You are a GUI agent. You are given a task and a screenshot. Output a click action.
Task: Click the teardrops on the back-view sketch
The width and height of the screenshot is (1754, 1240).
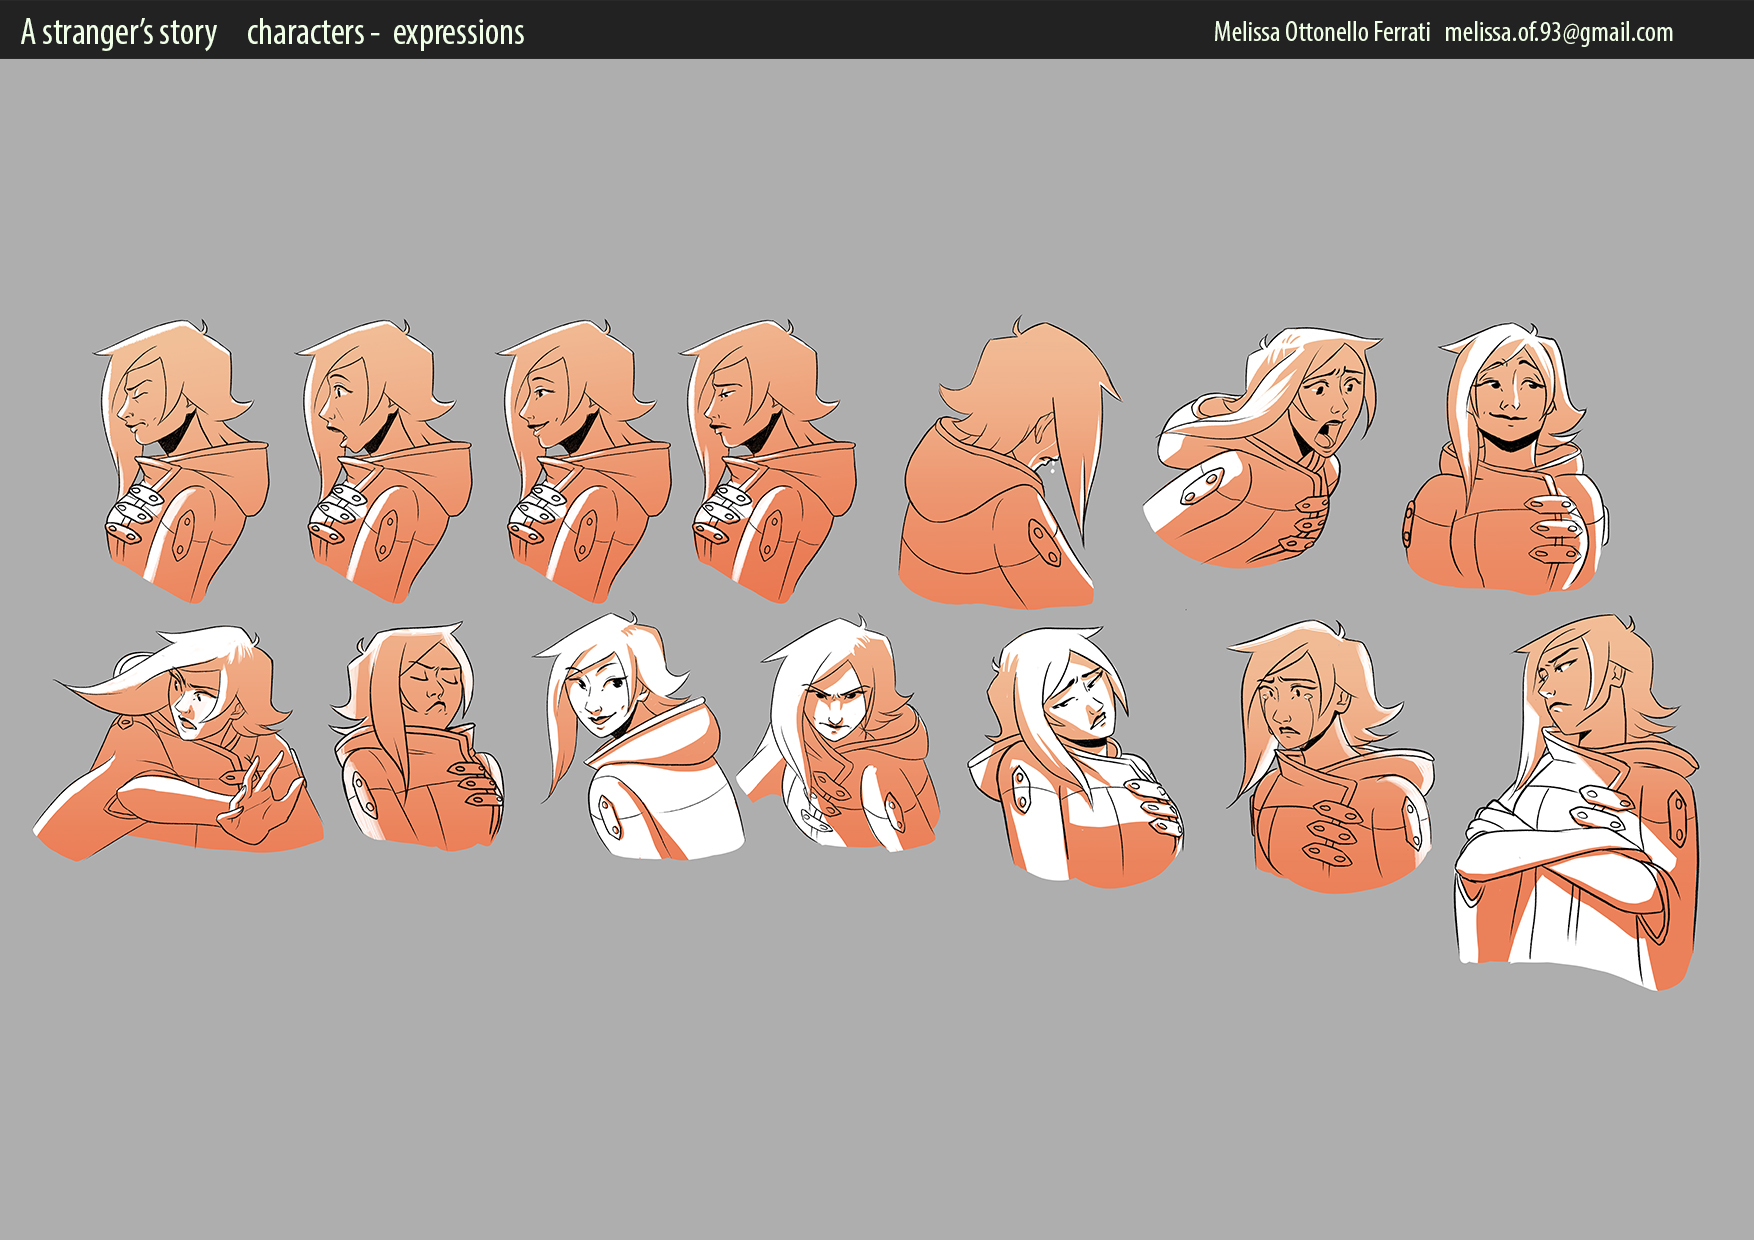pyautogui.click(x=1051, y=466)
